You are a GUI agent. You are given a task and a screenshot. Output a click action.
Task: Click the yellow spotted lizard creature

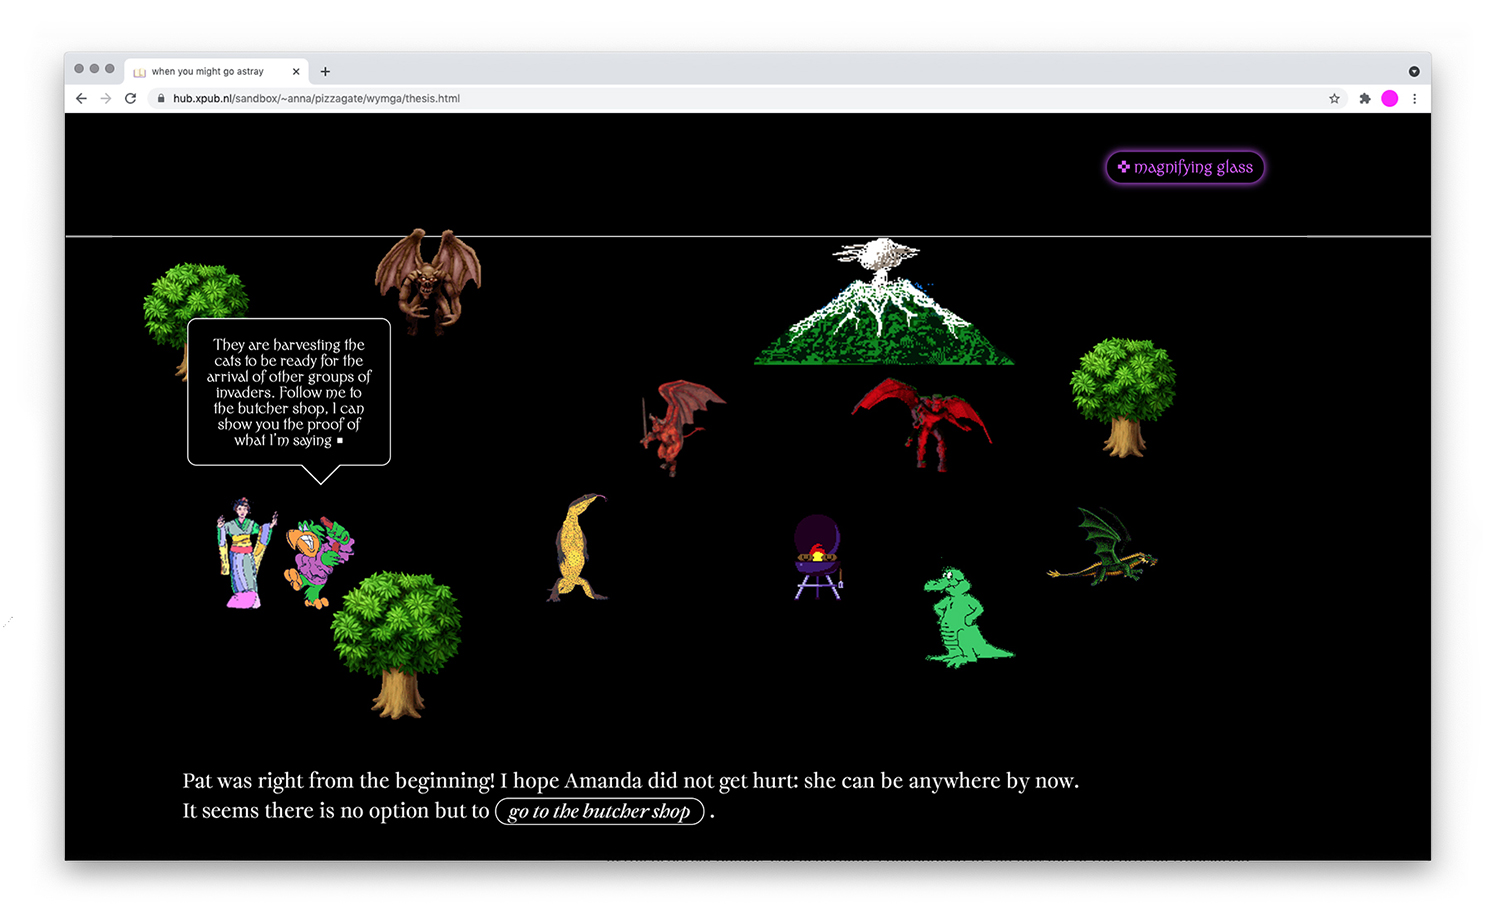pyautogui.click(x=578, y=547)
